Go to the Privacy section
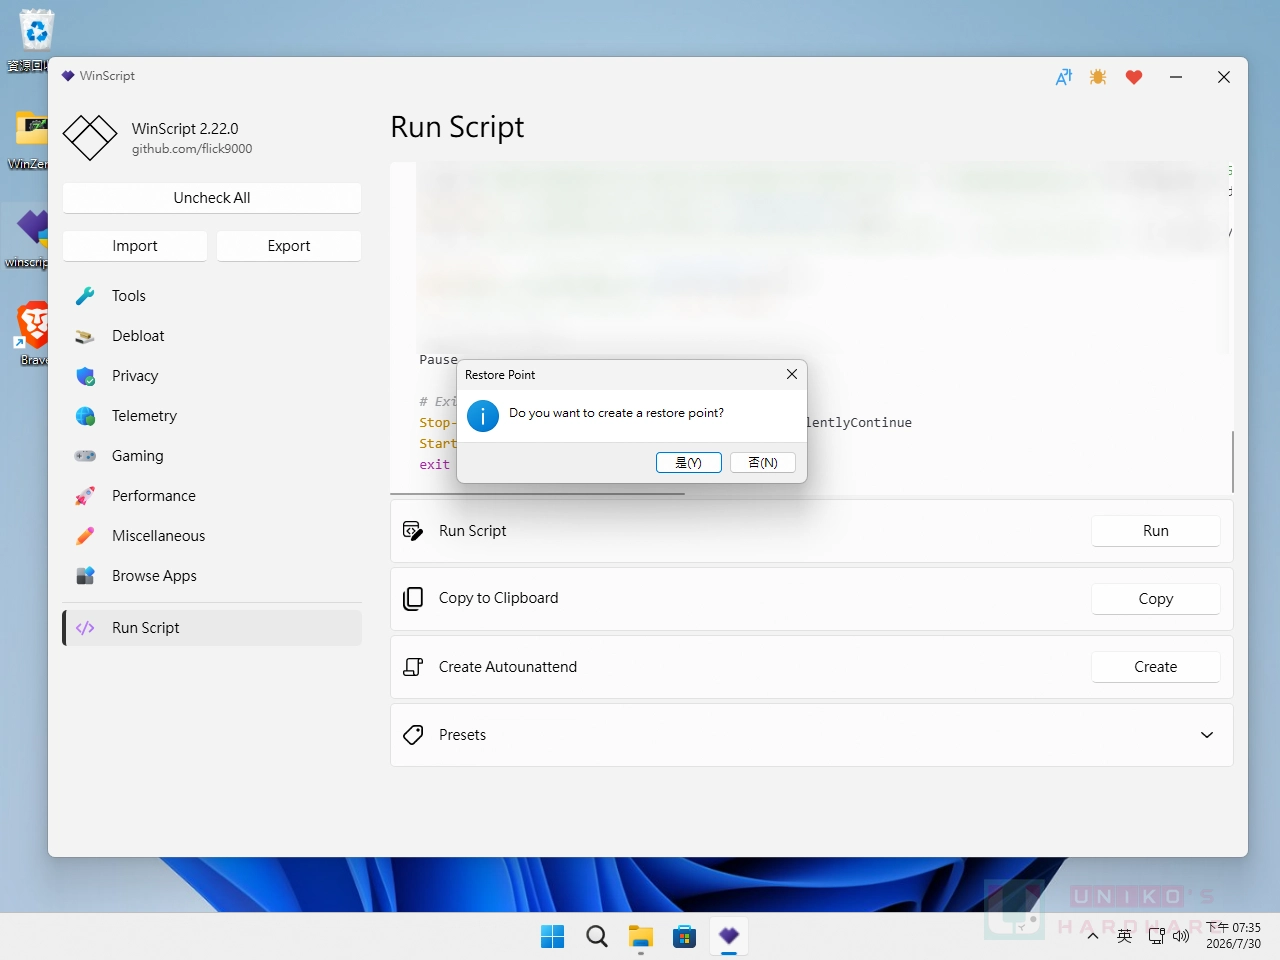Viewport: 1280px width, 960px height. (212, 376)
